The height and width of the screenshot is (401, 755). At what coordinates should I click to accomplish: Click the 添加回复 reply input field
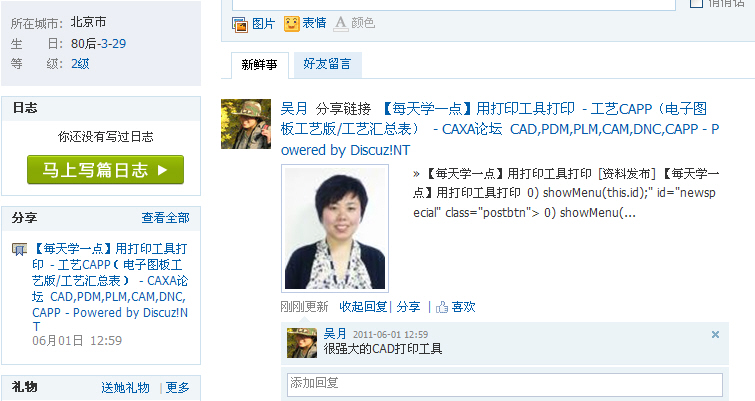[x=505, y=385]
